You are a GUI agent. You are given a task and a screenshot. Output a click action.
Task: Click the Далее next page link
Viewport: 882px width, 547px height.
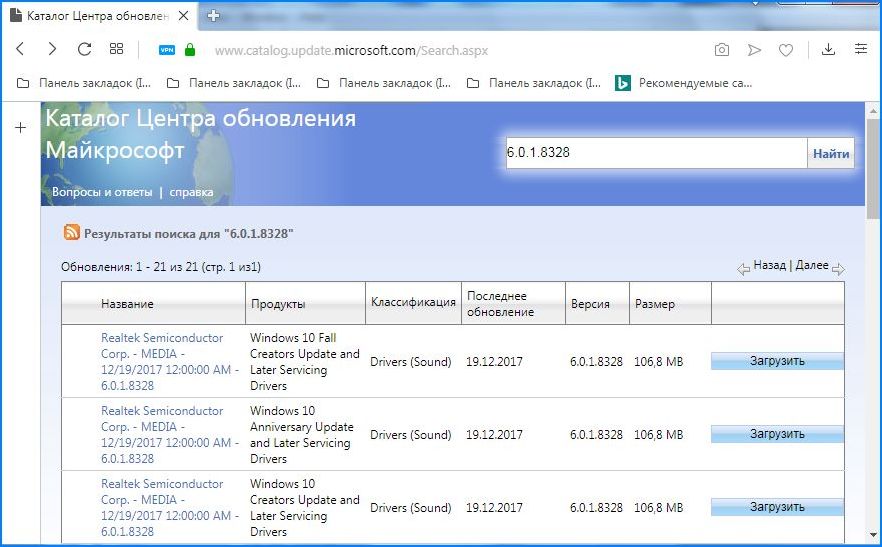[812, 265]
